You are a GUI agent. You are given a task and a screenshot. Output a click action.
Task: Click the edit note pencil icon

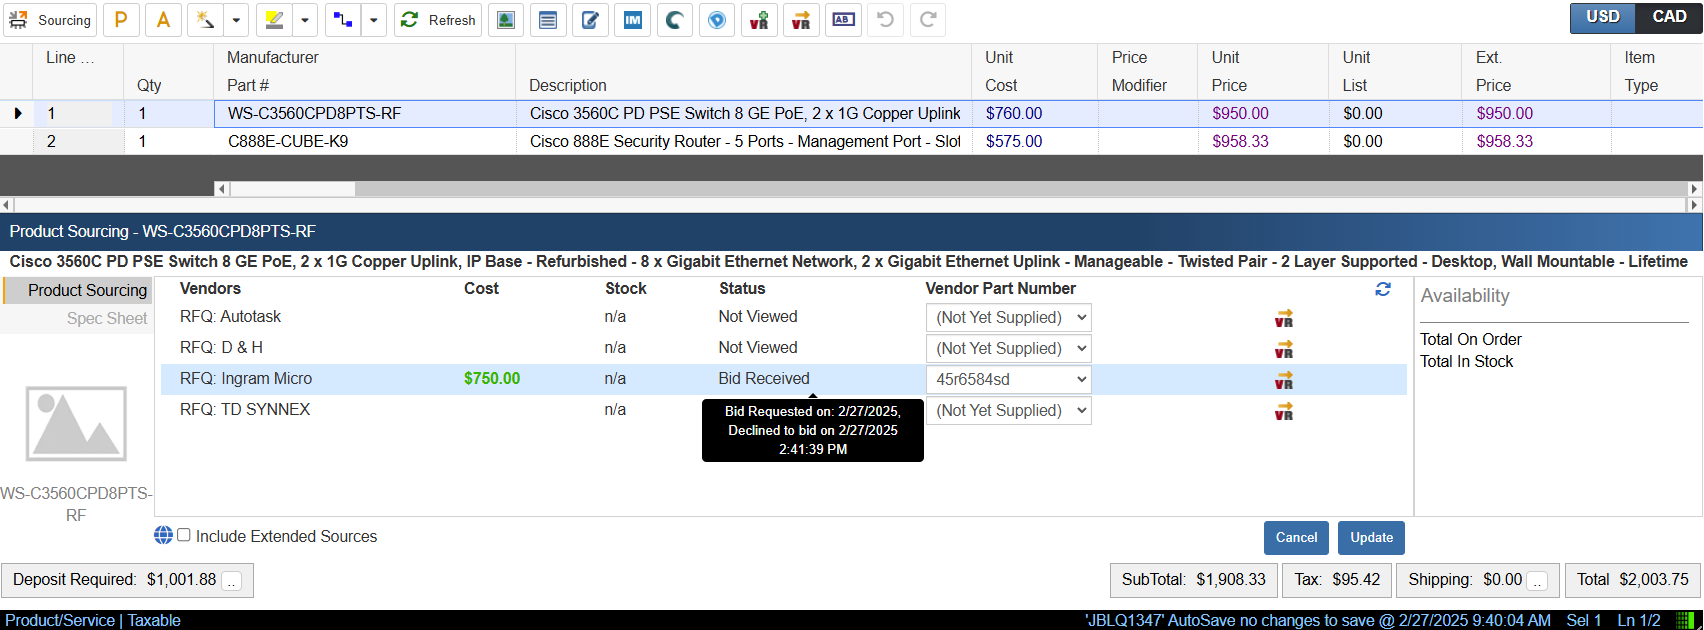590,20
